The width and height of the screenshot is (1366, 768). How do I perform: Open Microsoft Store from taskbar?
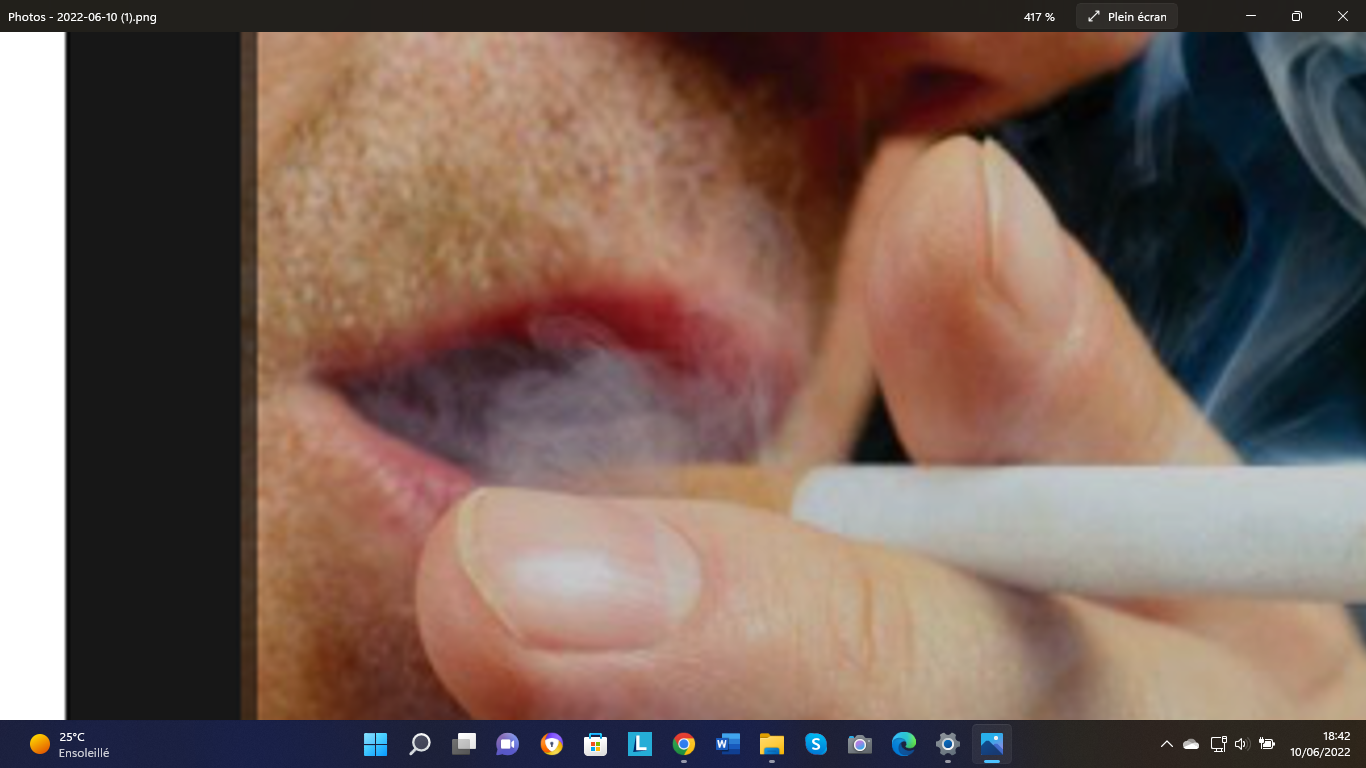(596, 744)
